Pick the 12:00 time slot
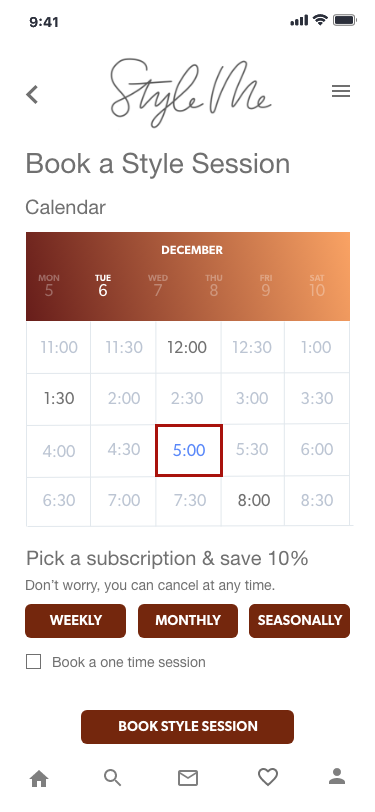This screenshot has height=812, width=375. [188, 347]
